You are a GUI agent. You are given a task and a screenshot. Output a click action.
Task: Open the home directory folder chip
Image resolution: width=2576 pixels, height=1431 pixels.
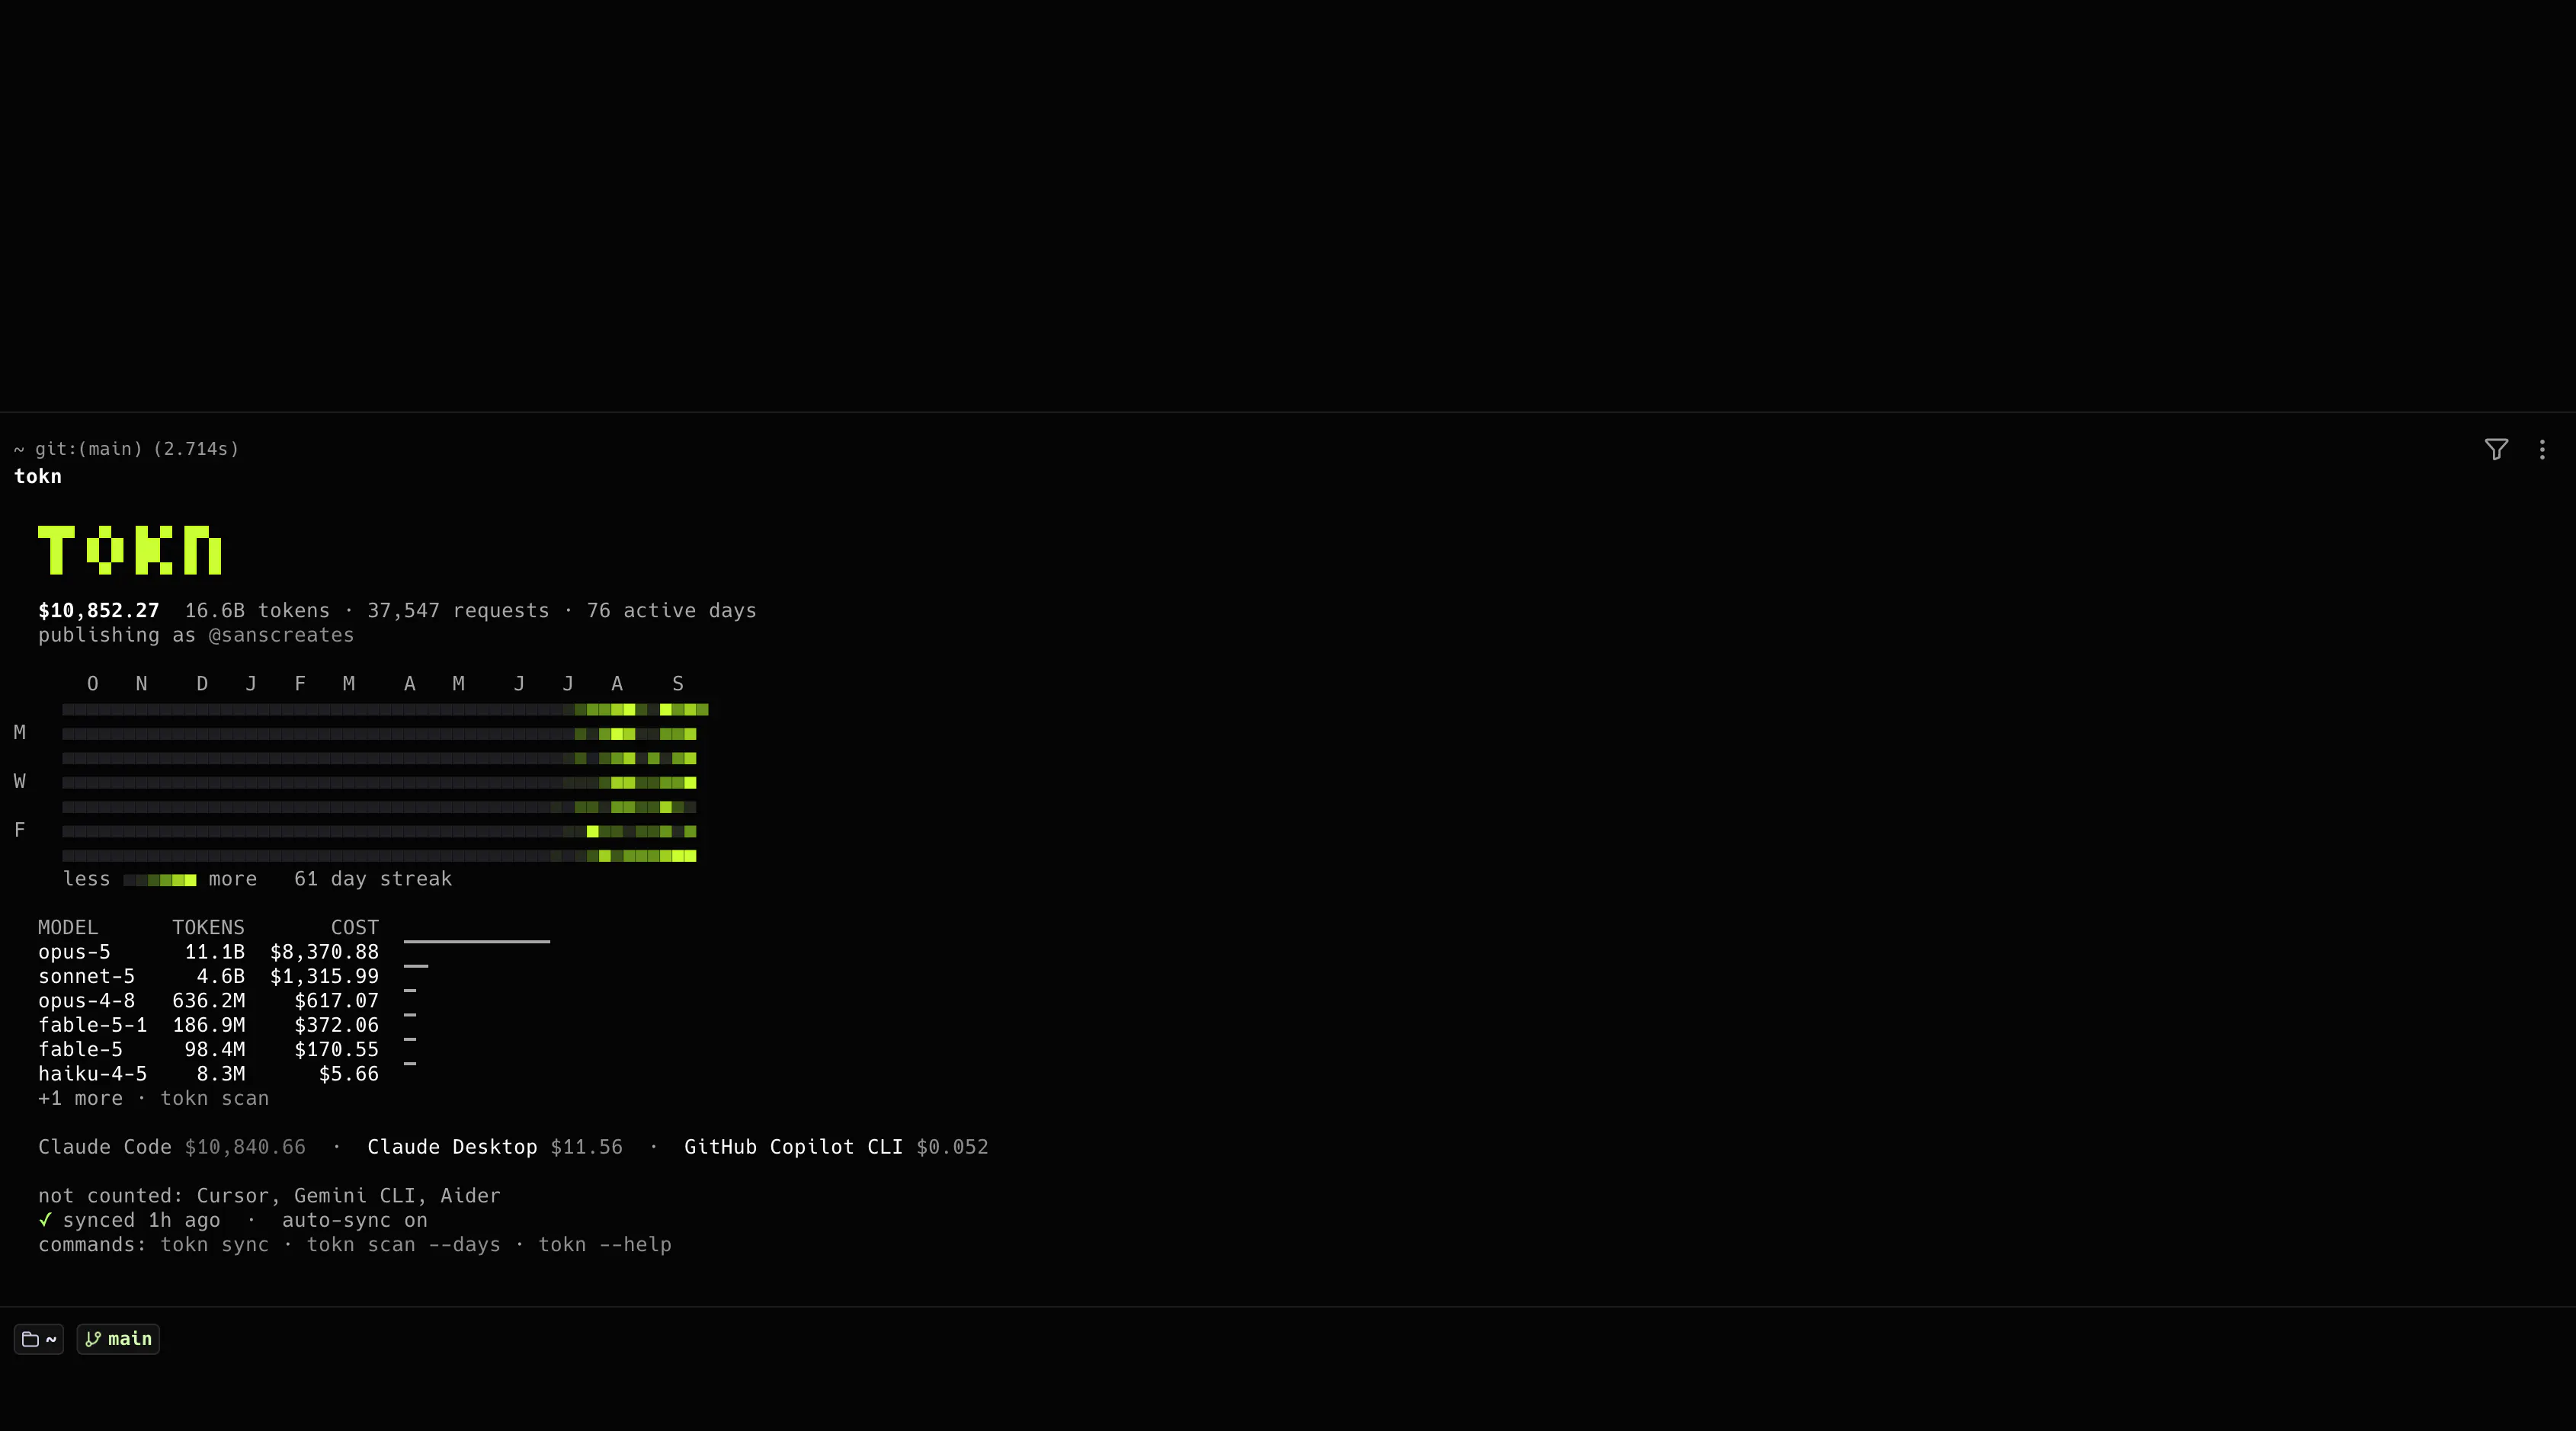(x=39, y=1339)
